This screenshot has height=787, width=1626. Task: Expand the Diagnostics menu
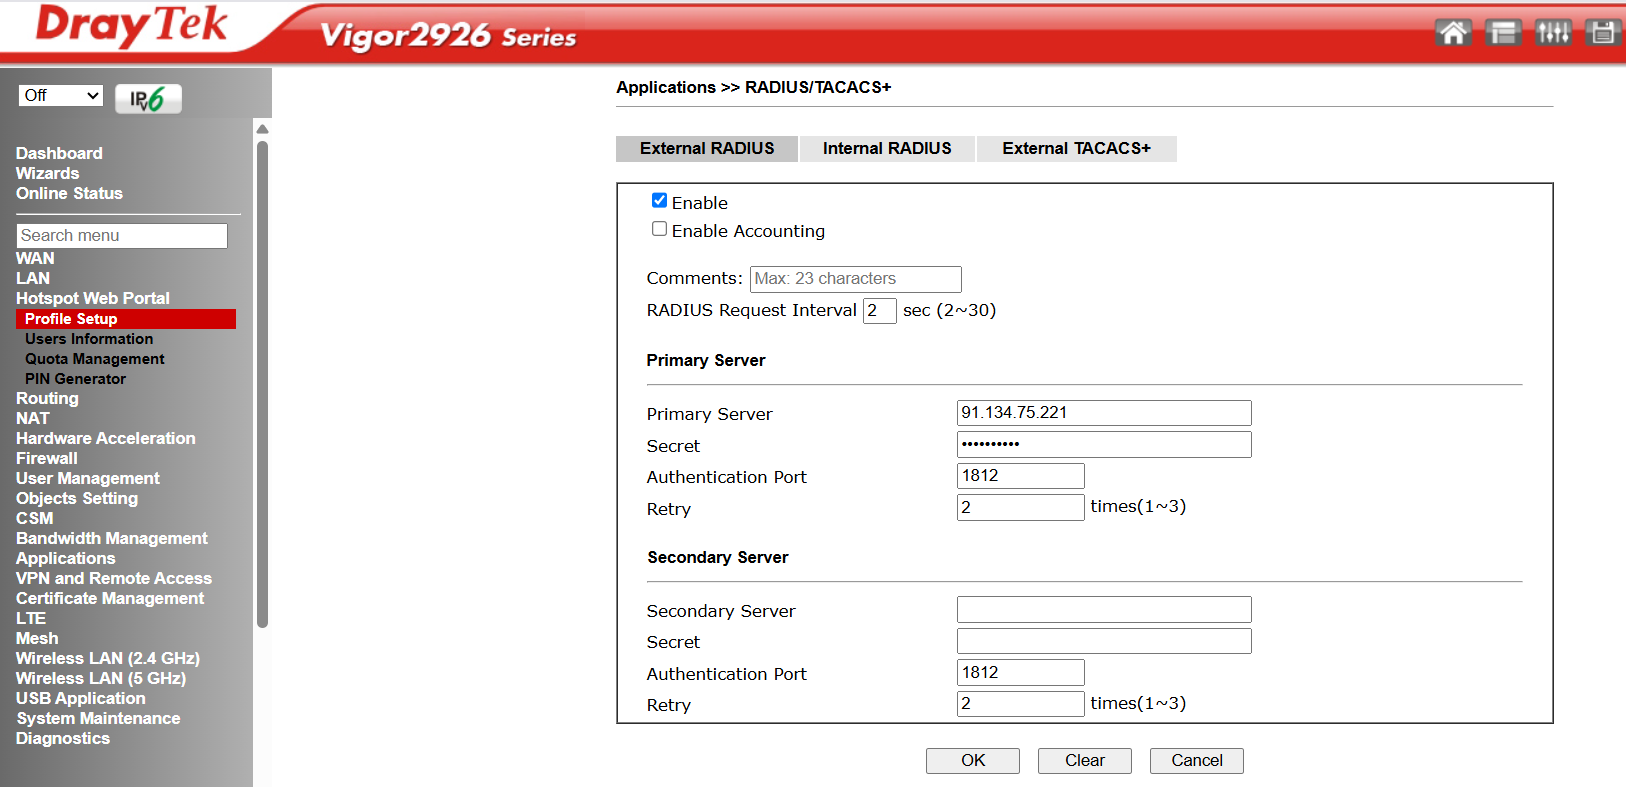[x=63, y=738]
